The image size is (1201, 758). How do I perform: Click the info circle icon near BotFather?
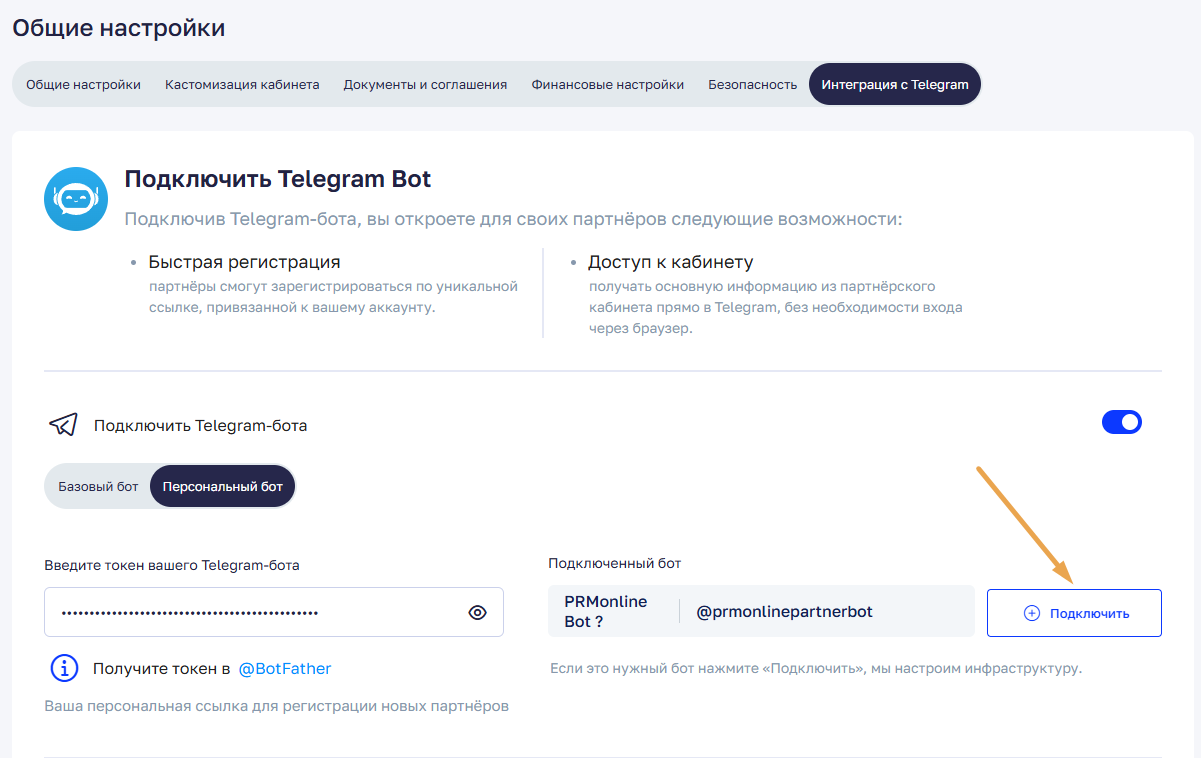click(64, 668)
